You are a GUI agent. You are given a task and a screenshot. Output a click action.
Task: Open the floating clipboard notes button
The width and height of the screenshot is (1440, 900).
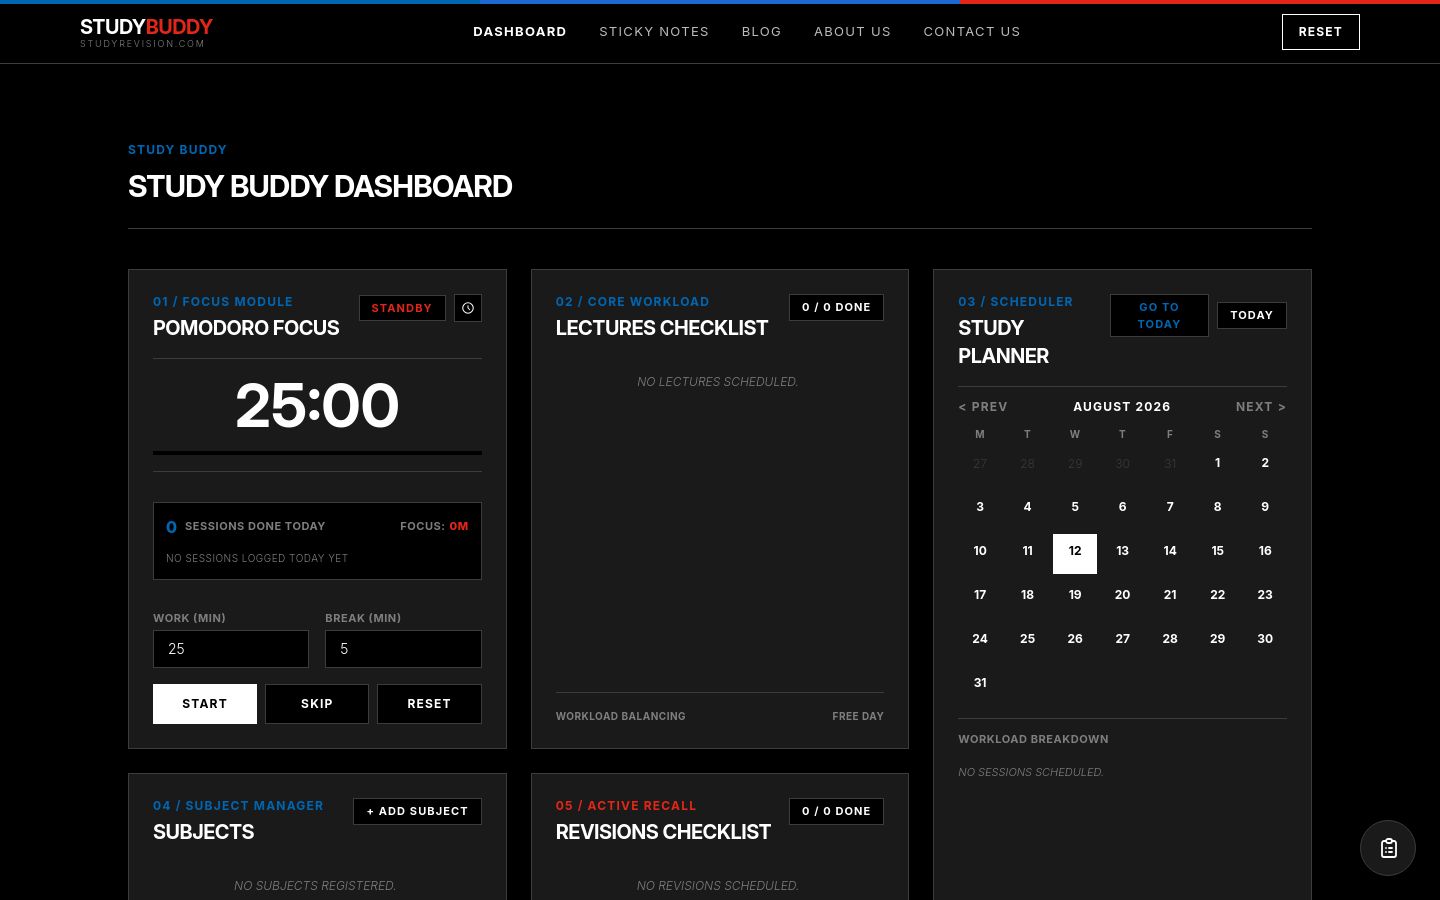click(x=1388, y=848)
